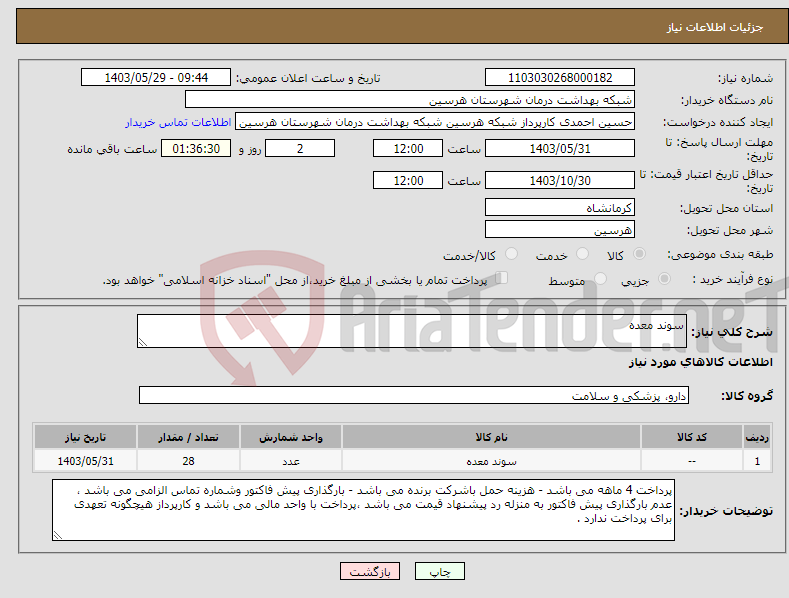This screenshot has height=598, width=789.
Task: Click the ساعت باقی مانده label
Action: pos(112,150)
